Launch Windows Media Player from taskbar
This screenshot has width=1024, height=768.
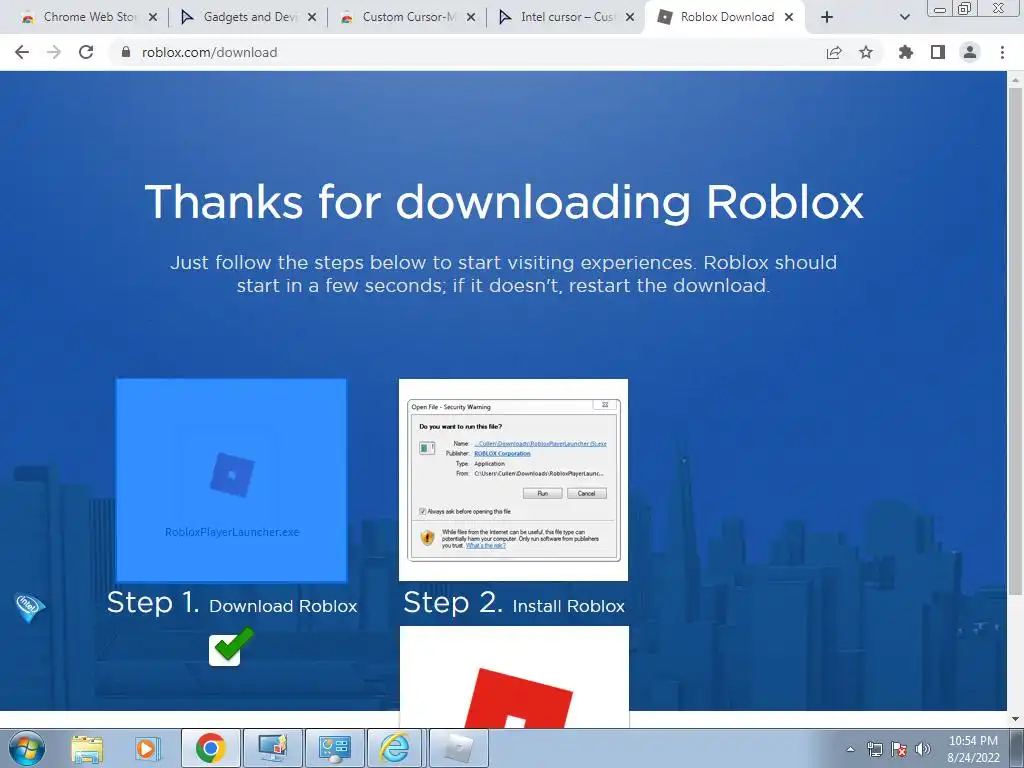[148, 748]
